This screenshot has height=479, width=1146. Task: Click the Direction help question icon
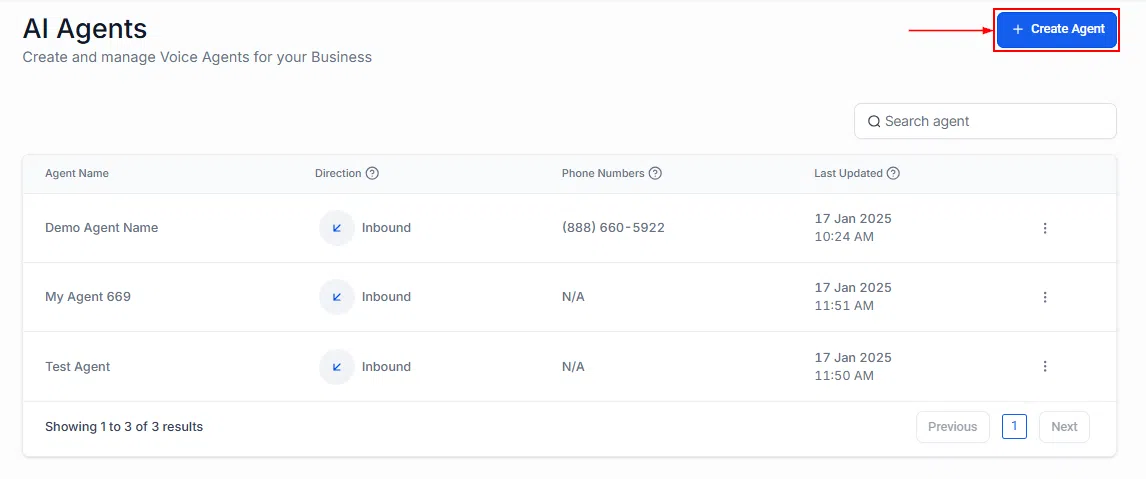pos(372,173)
